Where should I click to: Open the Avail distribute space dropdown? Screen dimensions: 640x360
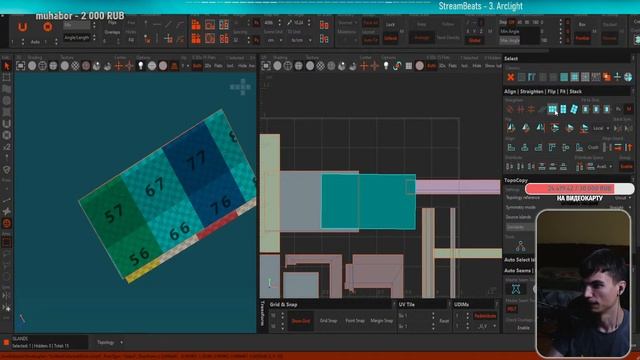click(x=604, y=167)
